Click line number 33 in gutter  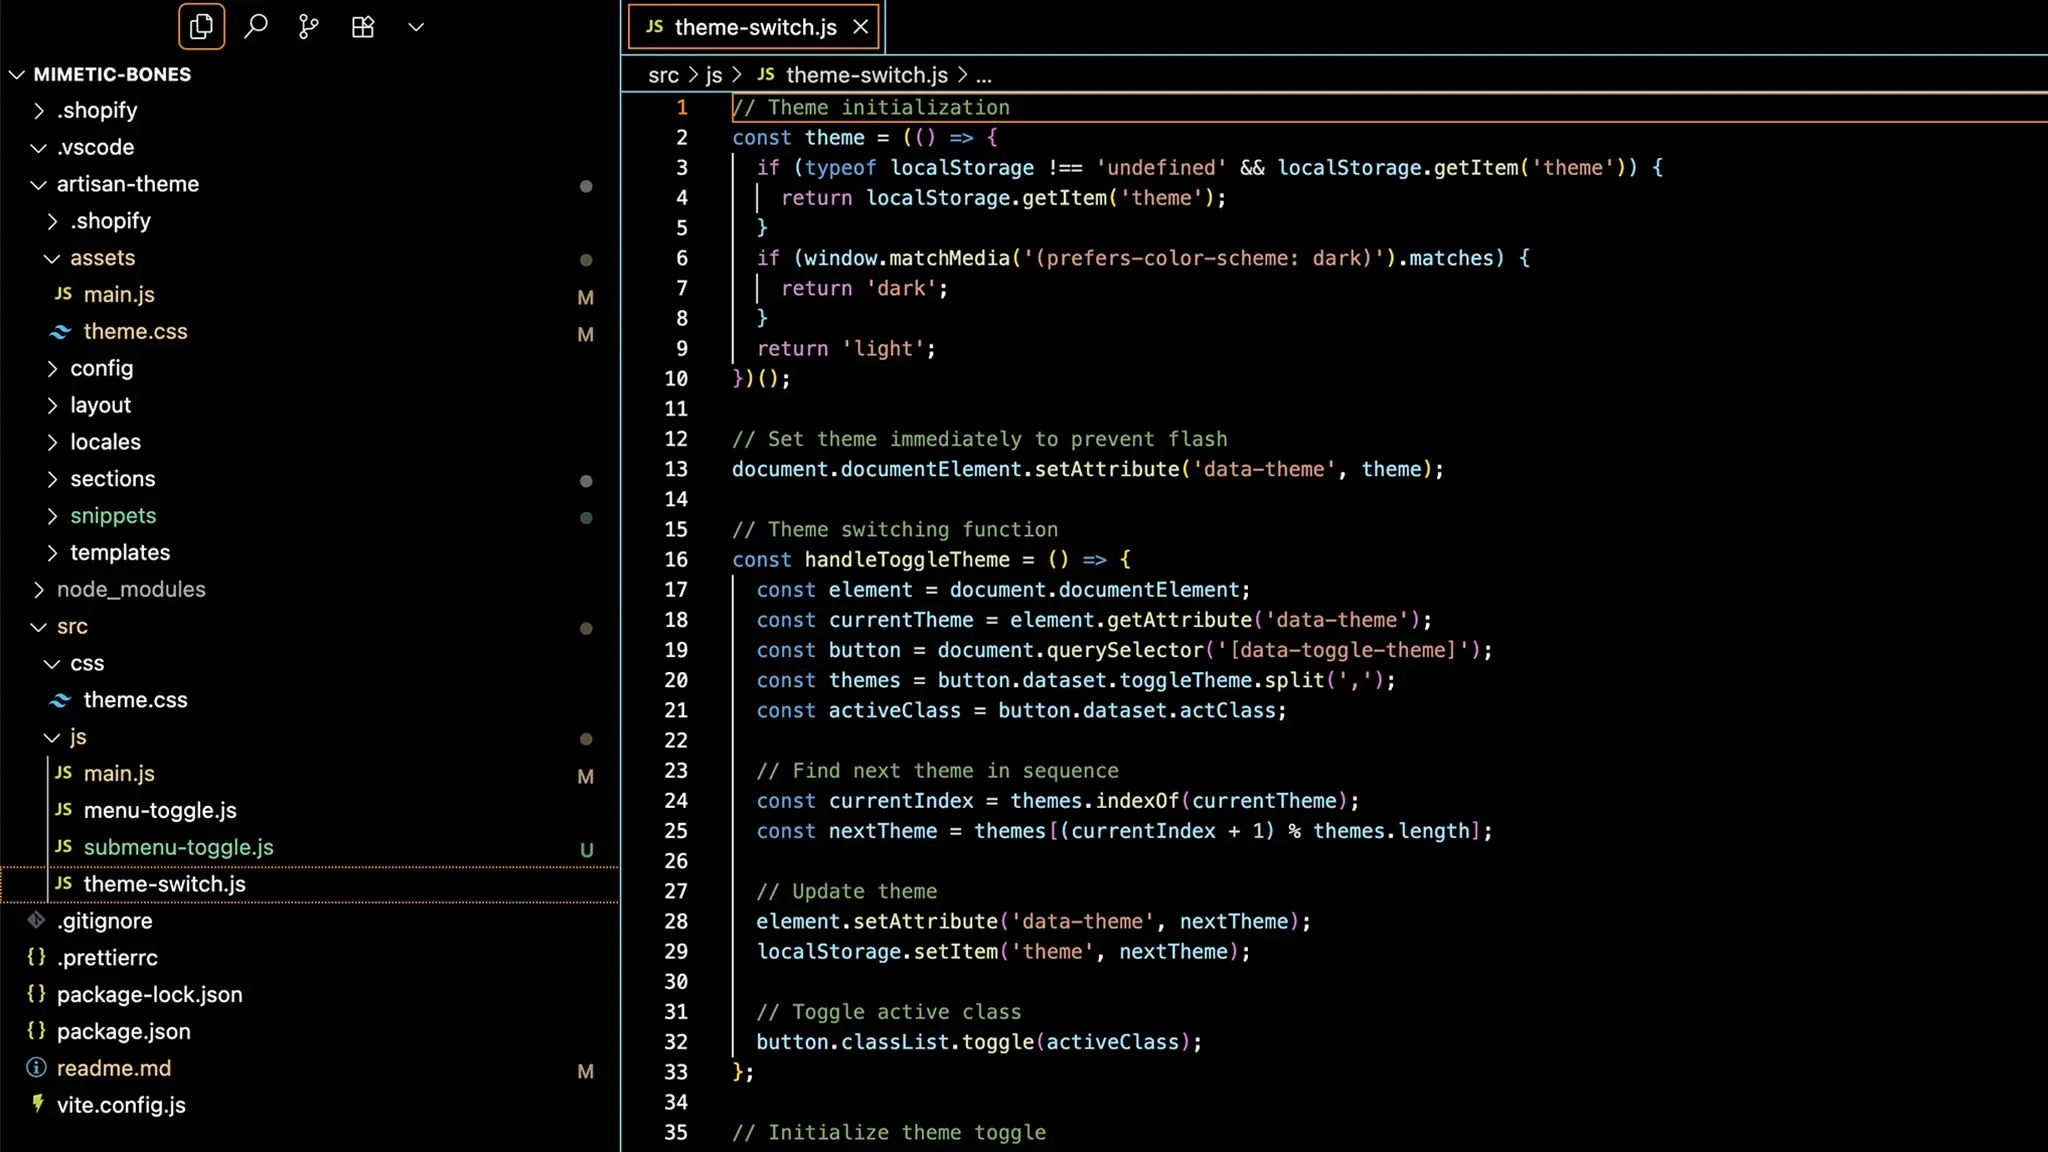click(x=676, y=1072)
